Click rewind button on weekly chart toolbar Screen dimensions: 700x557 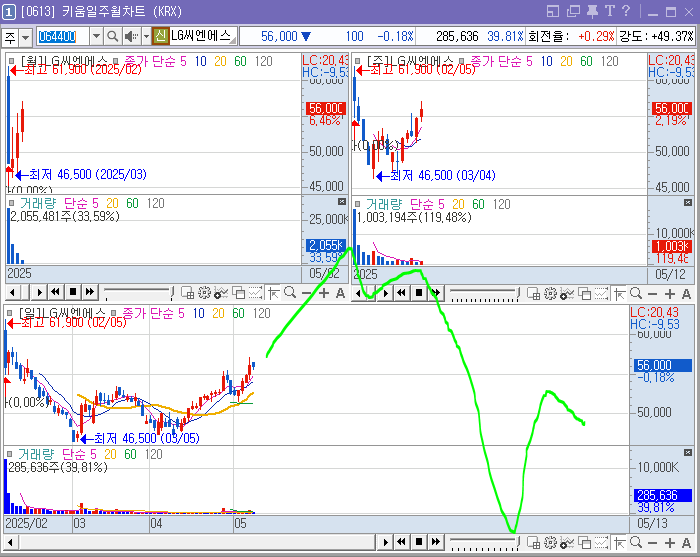(x=401, y=293)
